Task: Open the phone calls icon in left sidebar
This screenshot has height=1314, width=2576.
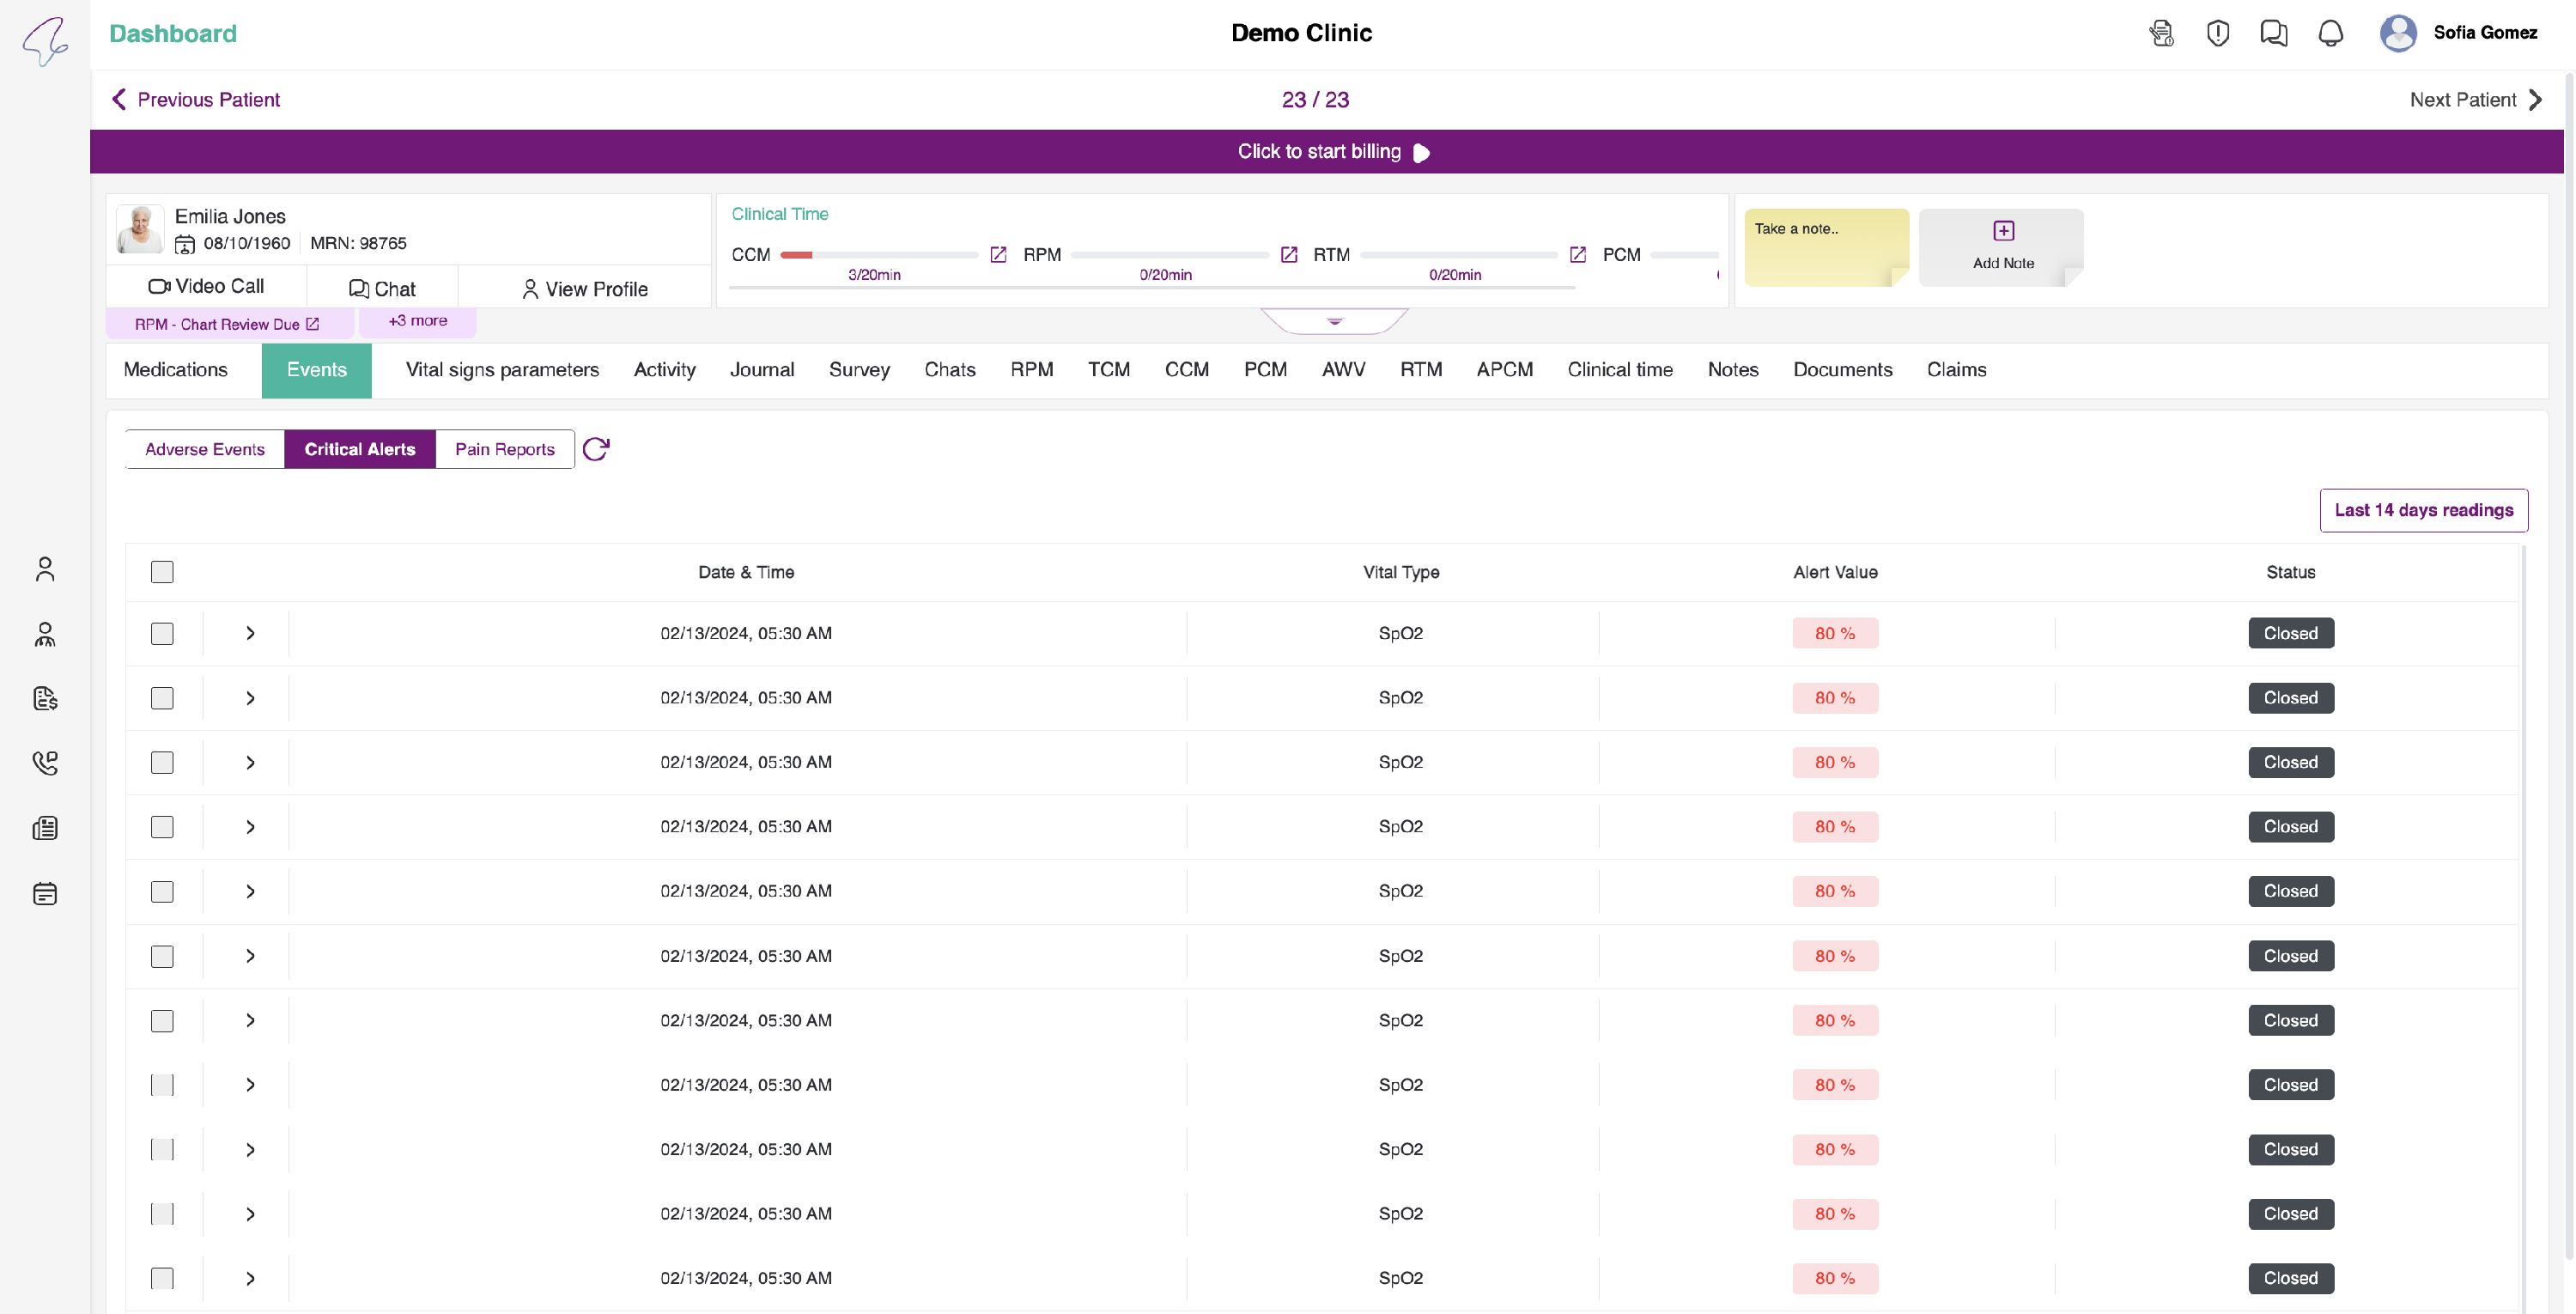Action: (45, 763)
